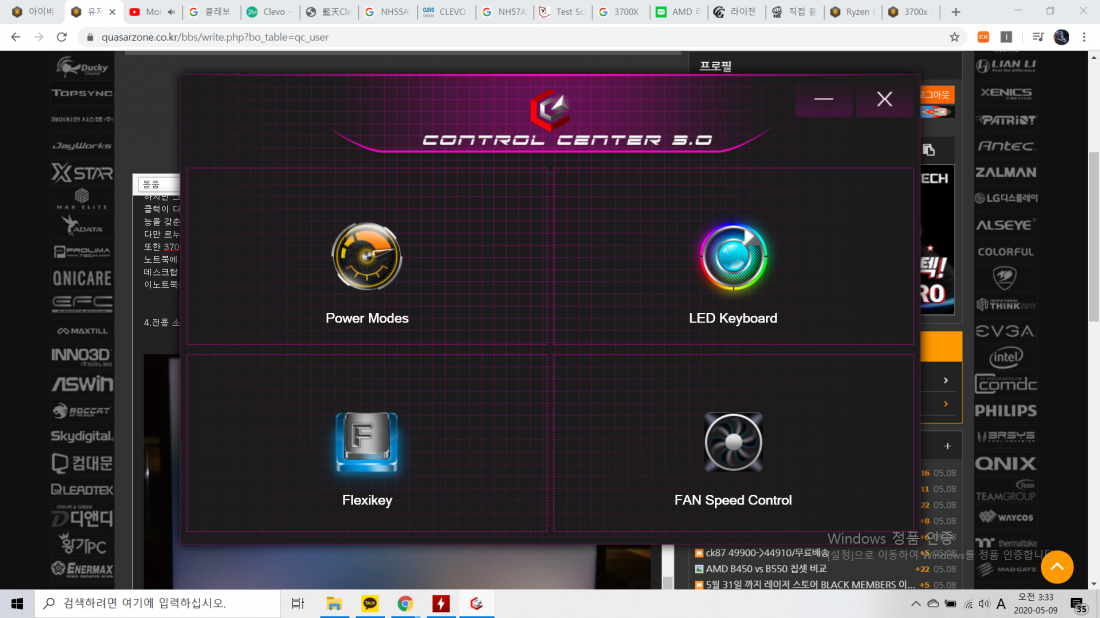Click the ZALMAN sponsor logo
Image resolution: width=1100 pixels, height=618 pixels.
tap(1005, 172)
